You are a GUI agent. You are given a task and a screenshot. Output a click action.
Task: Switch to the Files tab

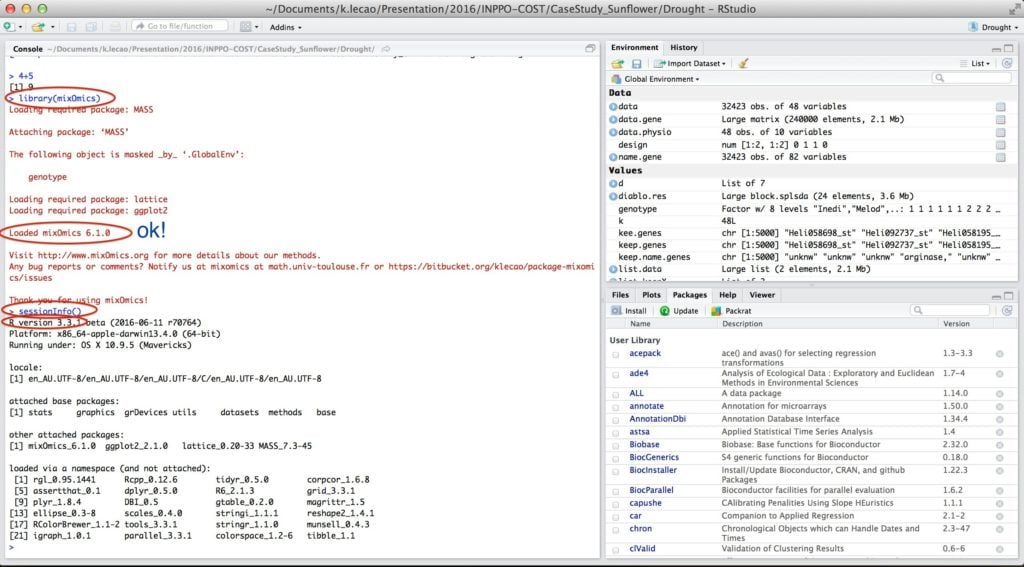pyautogui.click(x=620, y=295)
